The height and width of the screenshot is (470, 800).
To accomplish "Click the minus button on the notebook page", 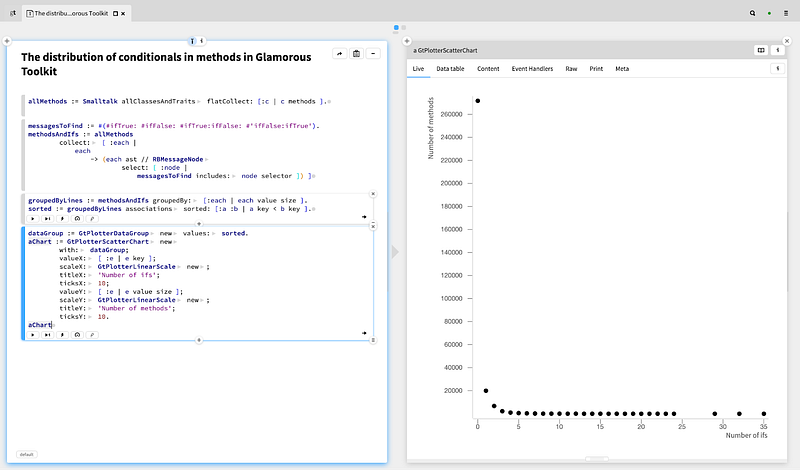I will [x=373, y=54].
